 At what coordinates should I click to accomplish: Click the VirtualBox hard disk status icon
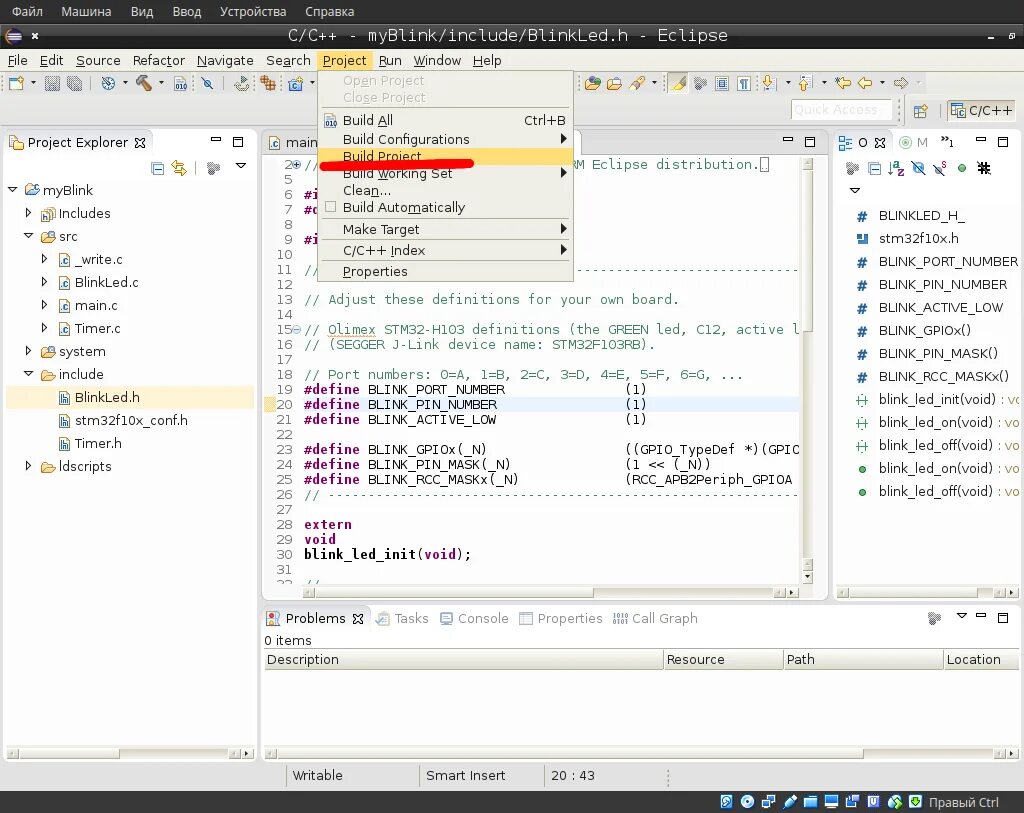click(727, 801)
